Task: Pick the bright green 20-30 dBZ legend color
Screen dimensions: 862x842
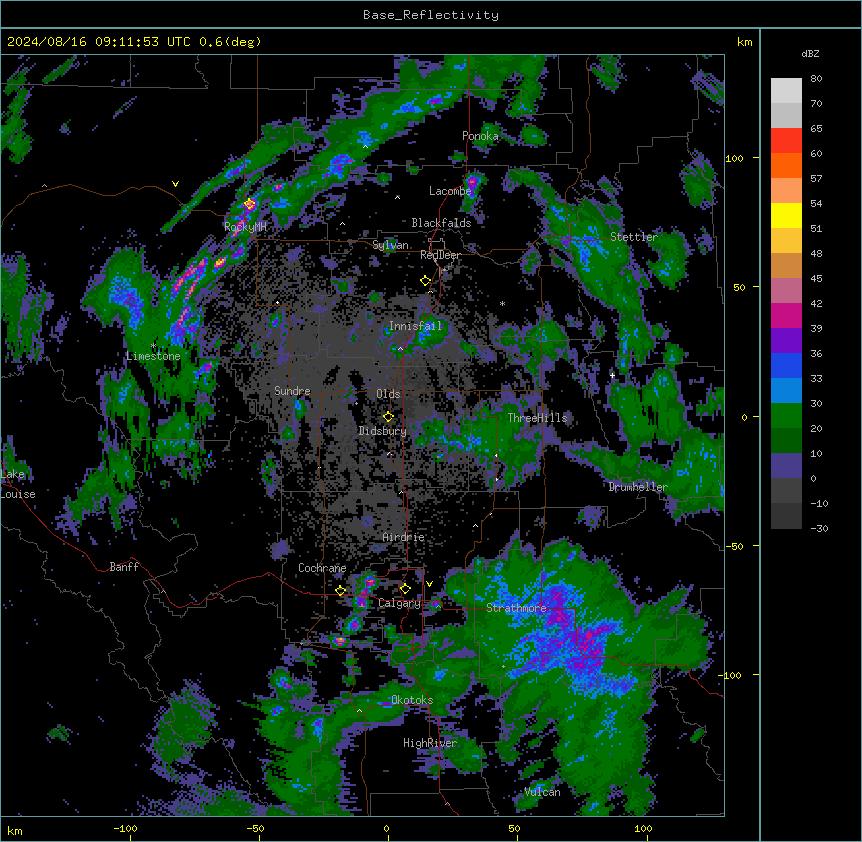Action: [x=786, y=416]
